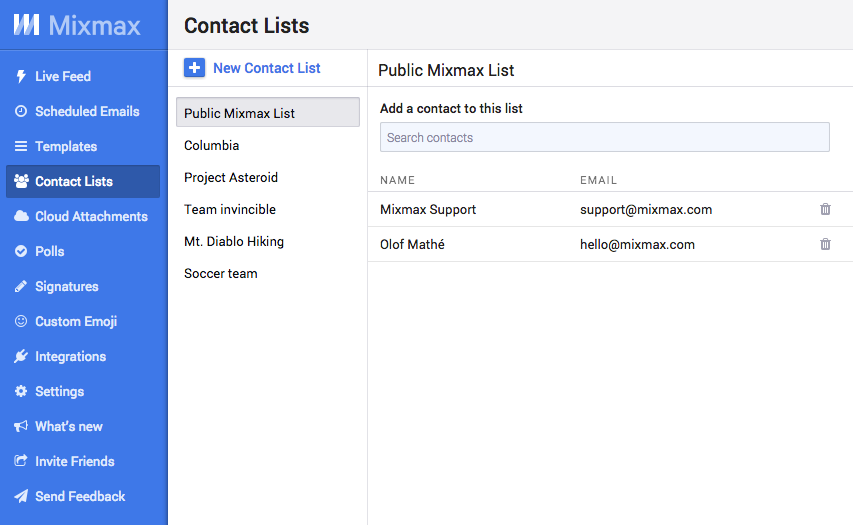The image size is (853, 525).
Task: Open the Templates section
Action: pyautogui.click(x=66, y=146)
